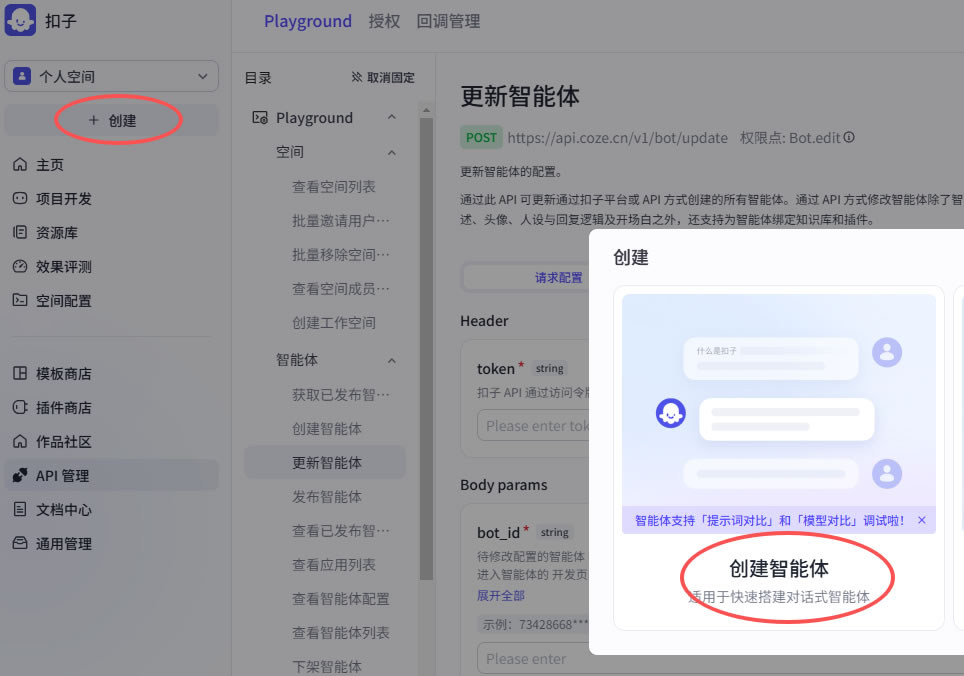Click the 展开全部 link
Screen dimensions: 964x676
[x=500, y=595]
